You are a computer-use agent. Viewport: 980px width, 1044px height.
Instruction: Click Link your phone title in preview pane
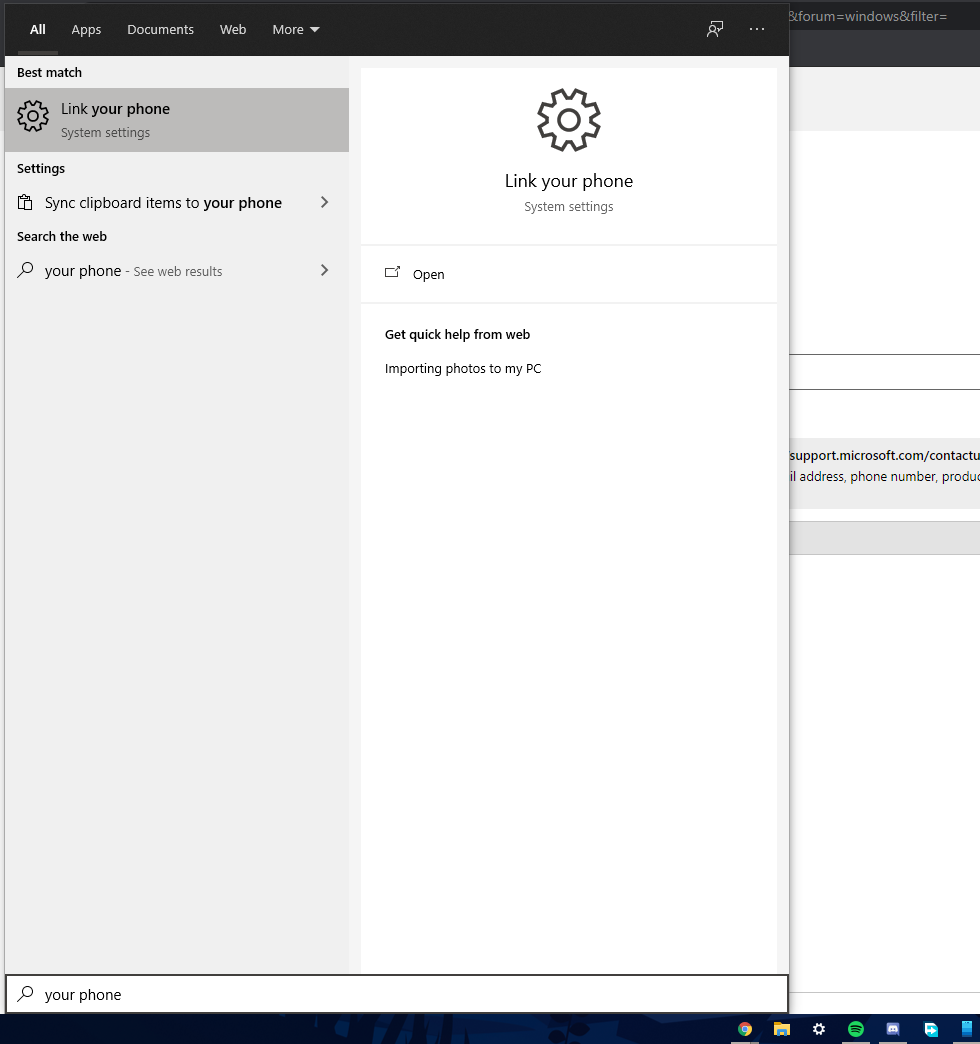pyautogui.click(x=569, y=181)
